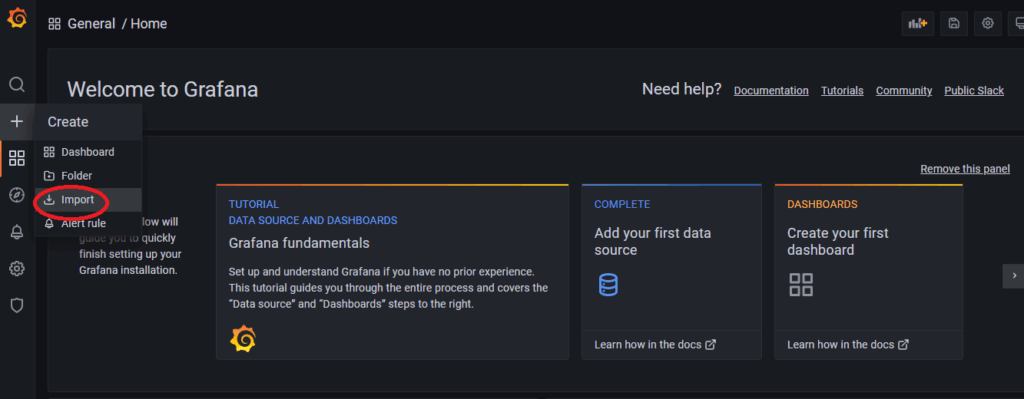Open the Configuration gear in the sidebar
Viewport: 1024px width, 399px height.
click(17, 268)
